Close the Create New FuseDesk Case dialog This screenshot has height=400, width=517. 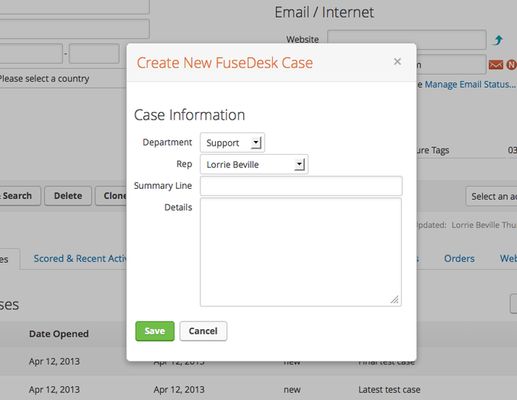[397, 61]
